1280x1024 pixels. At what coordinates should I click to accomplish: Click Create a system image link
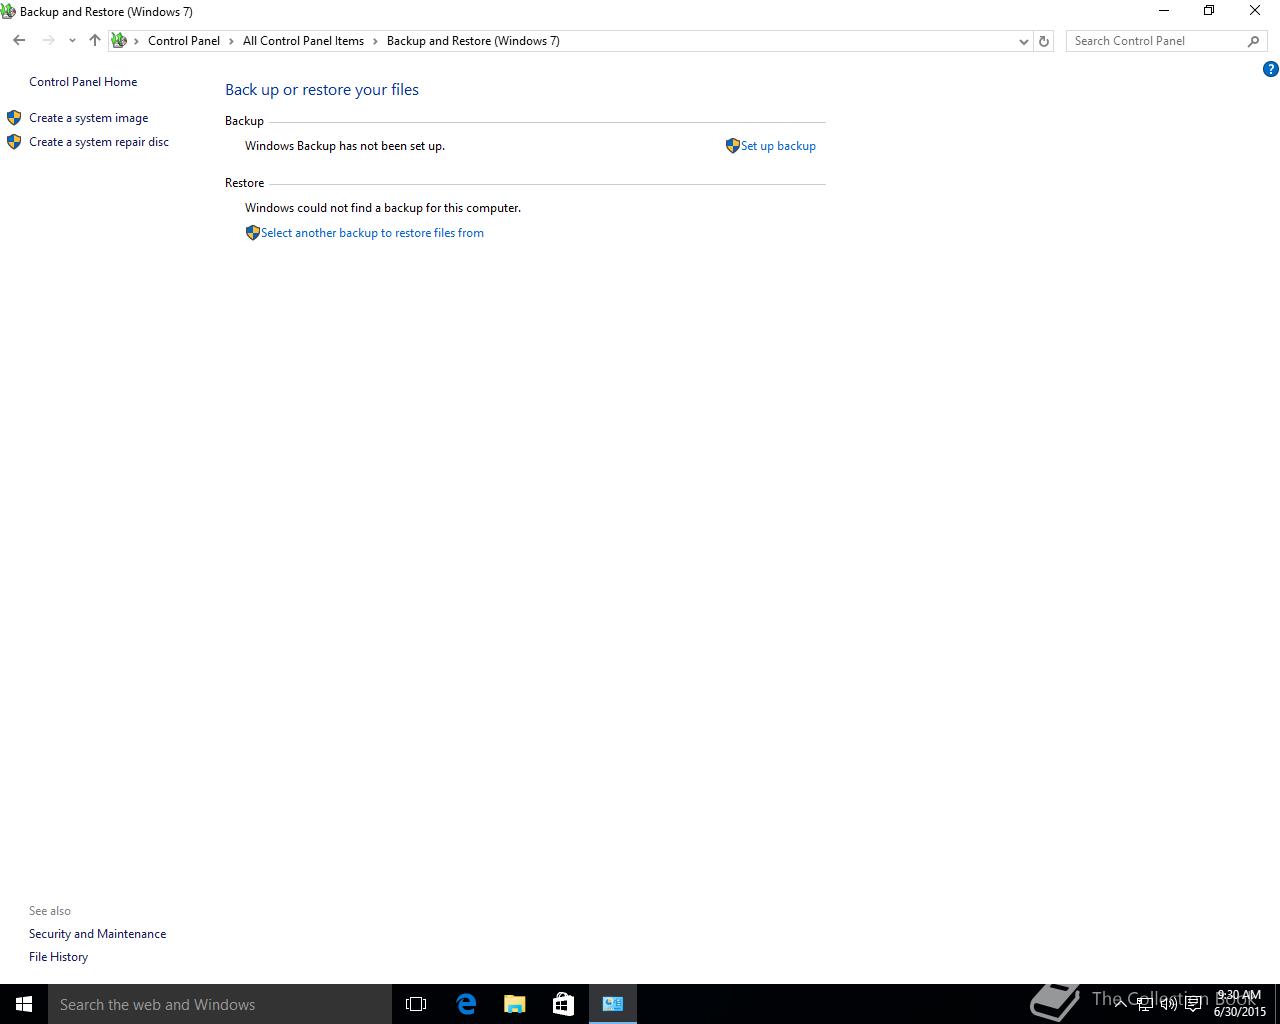tap(88, 118)
